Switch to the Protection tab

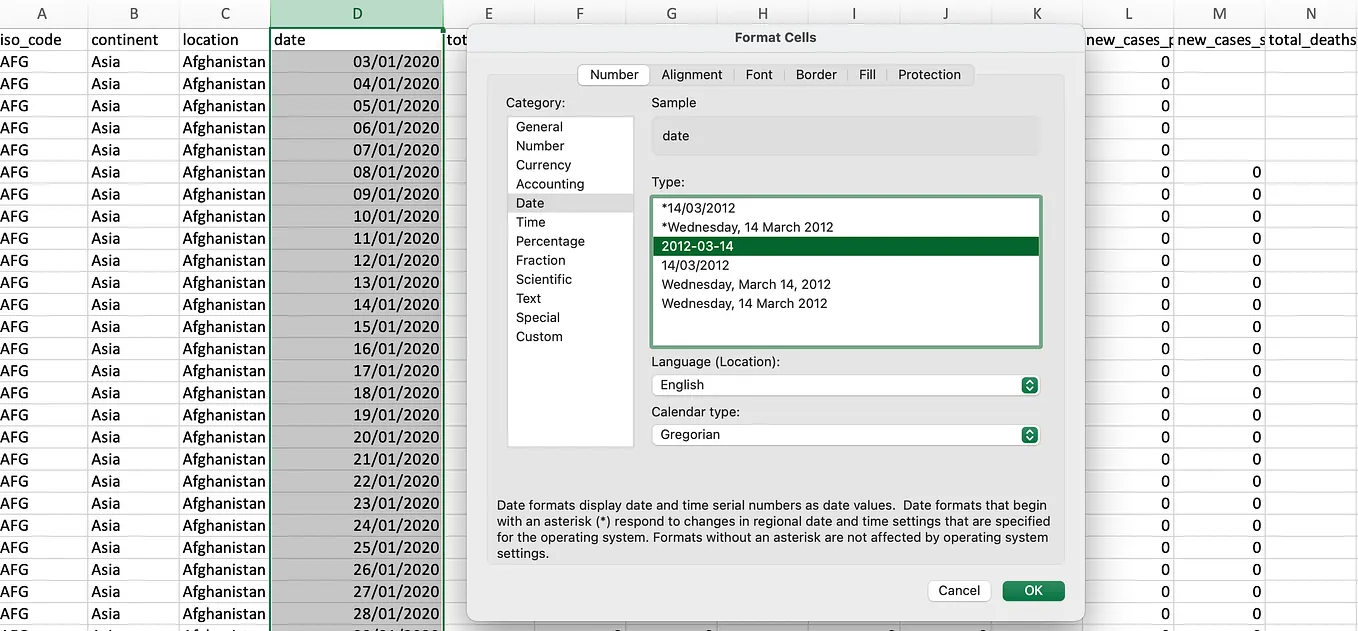coord(929,75)
